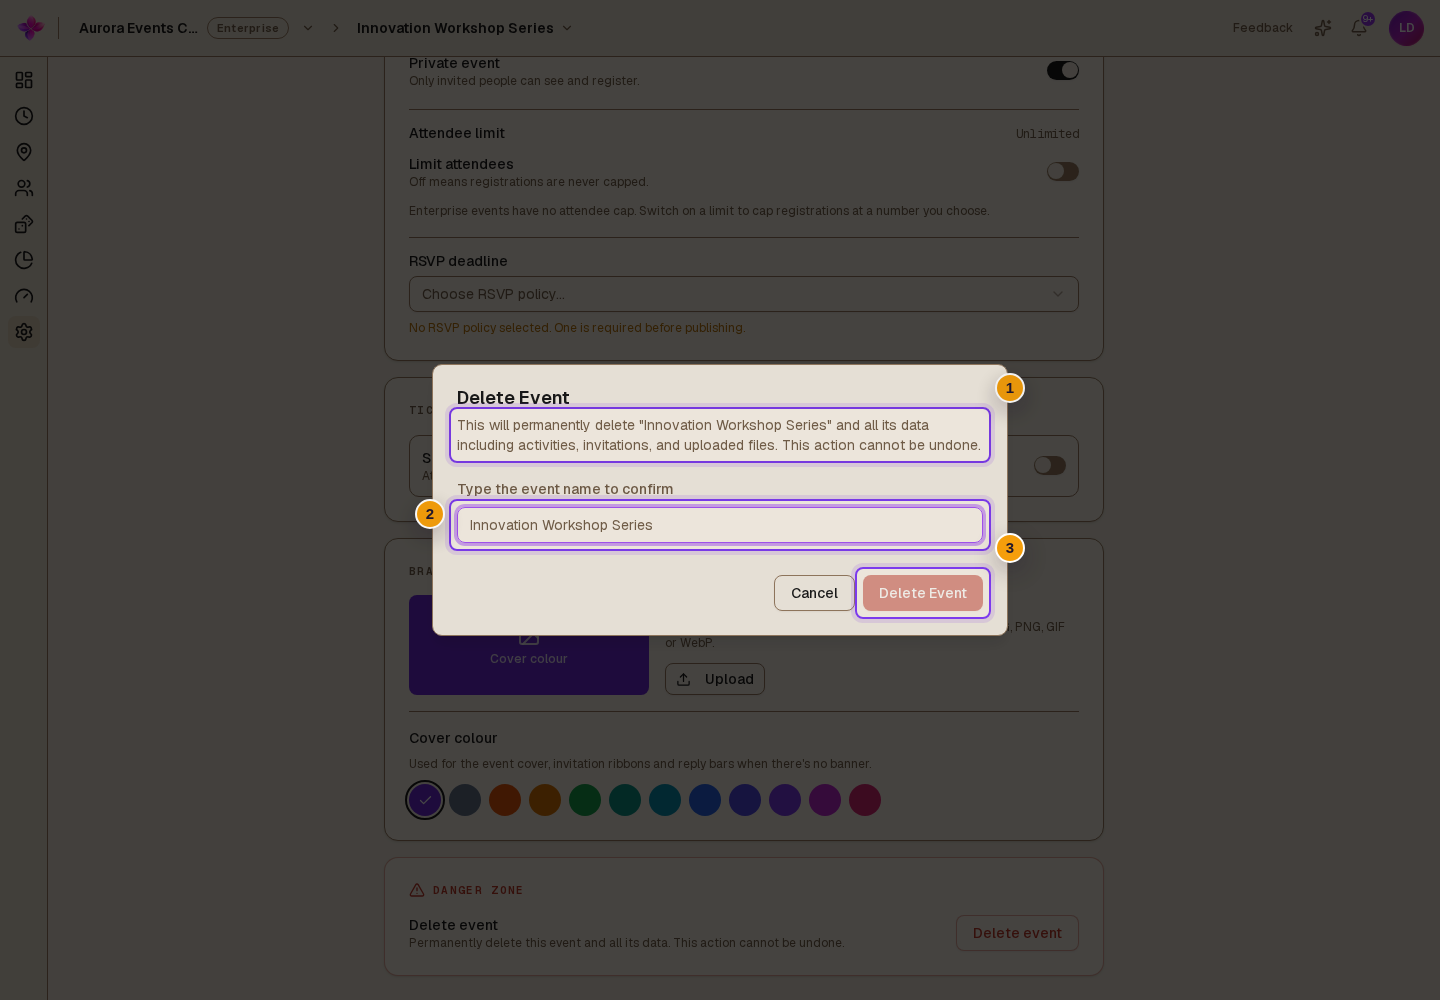This screenshot has width=1440, height=1000.
Task: Select the settings gear in sidebar
Action: [24, 332]
